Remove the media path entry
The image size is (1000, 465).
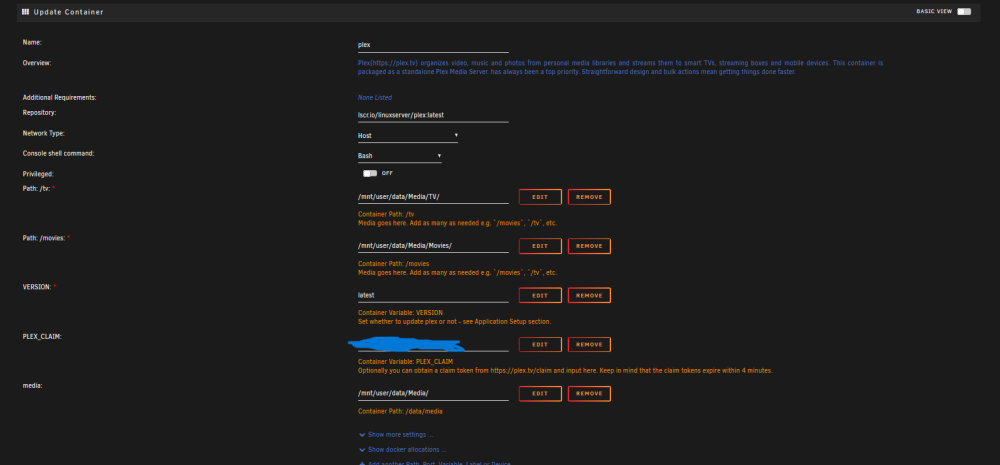pyautogui.click(x=589, y=394)
